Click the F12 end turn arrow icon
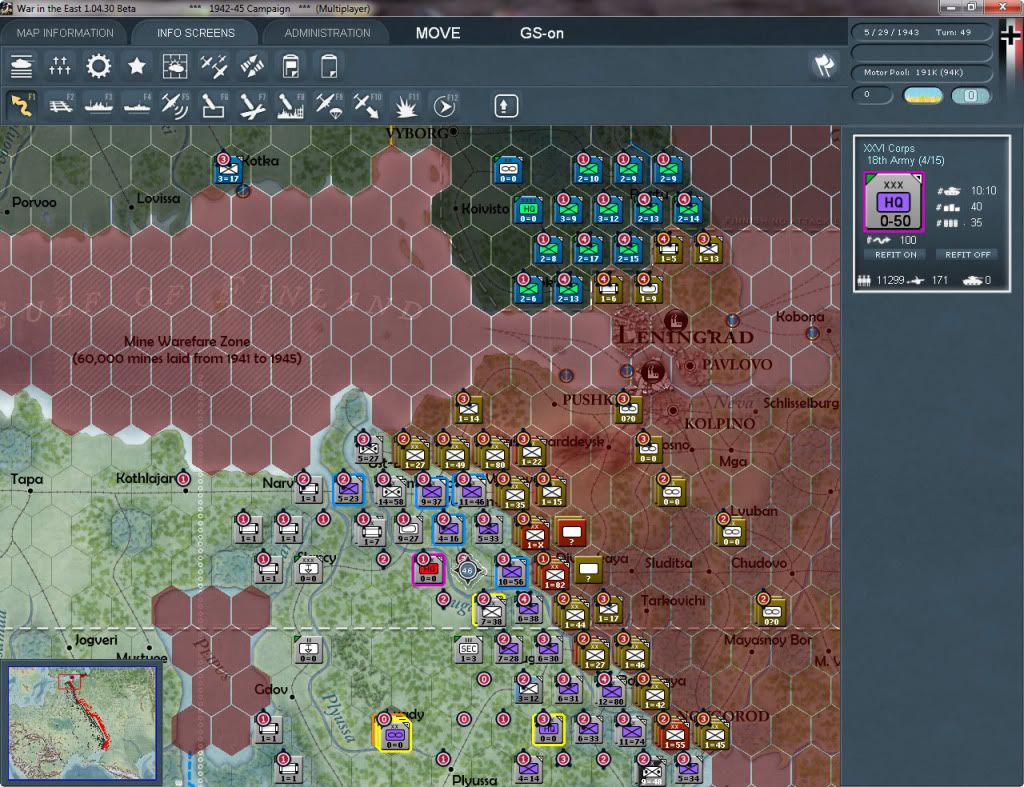Screen dimensions: 1024x787 444,106
